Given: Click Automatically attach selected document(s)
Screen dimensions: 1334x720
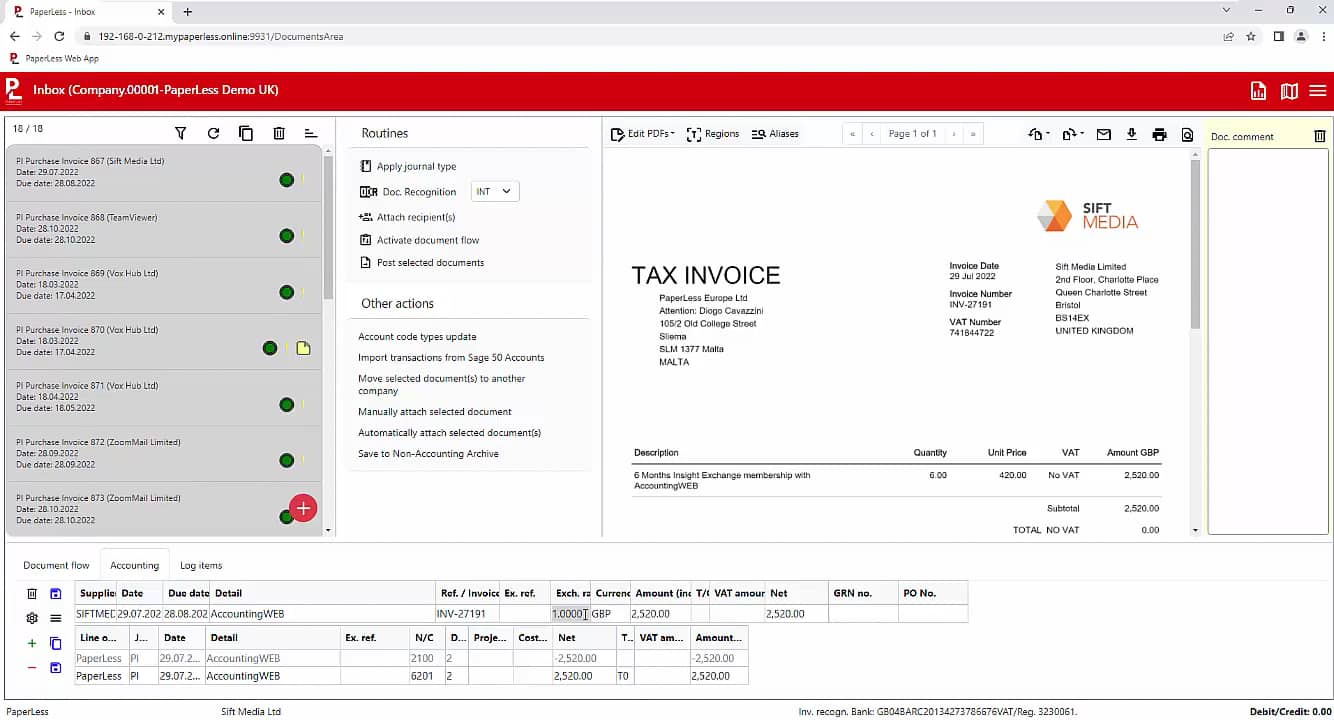Looking at the screenshot, I should pos(450,433).
